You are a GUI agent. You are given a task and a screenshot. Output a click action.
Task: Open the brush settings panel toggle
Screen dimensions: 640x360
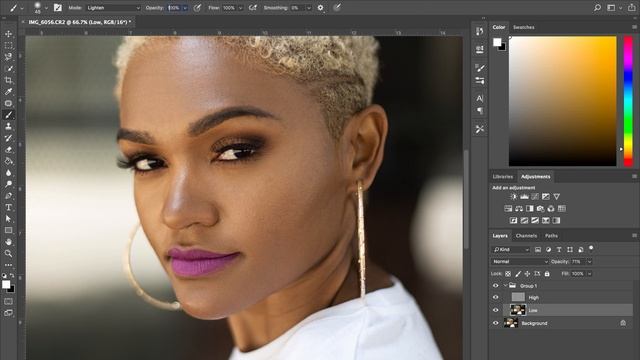58,7
